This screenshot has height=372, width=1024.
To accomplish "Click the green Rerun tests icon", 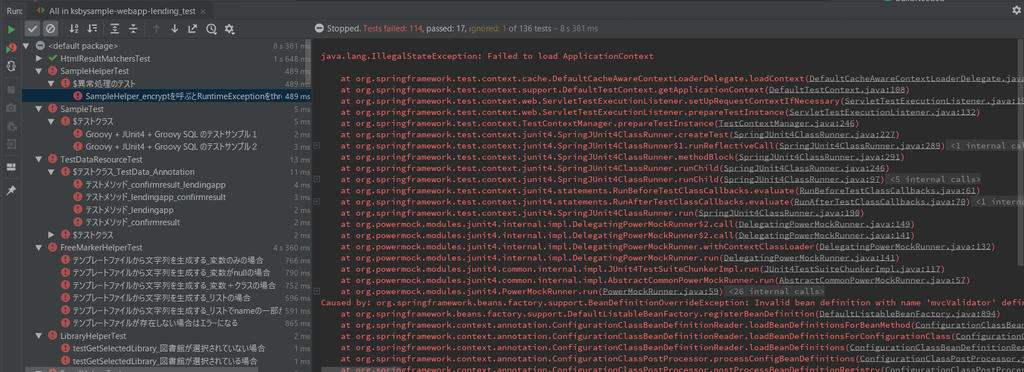I will 11,29.
